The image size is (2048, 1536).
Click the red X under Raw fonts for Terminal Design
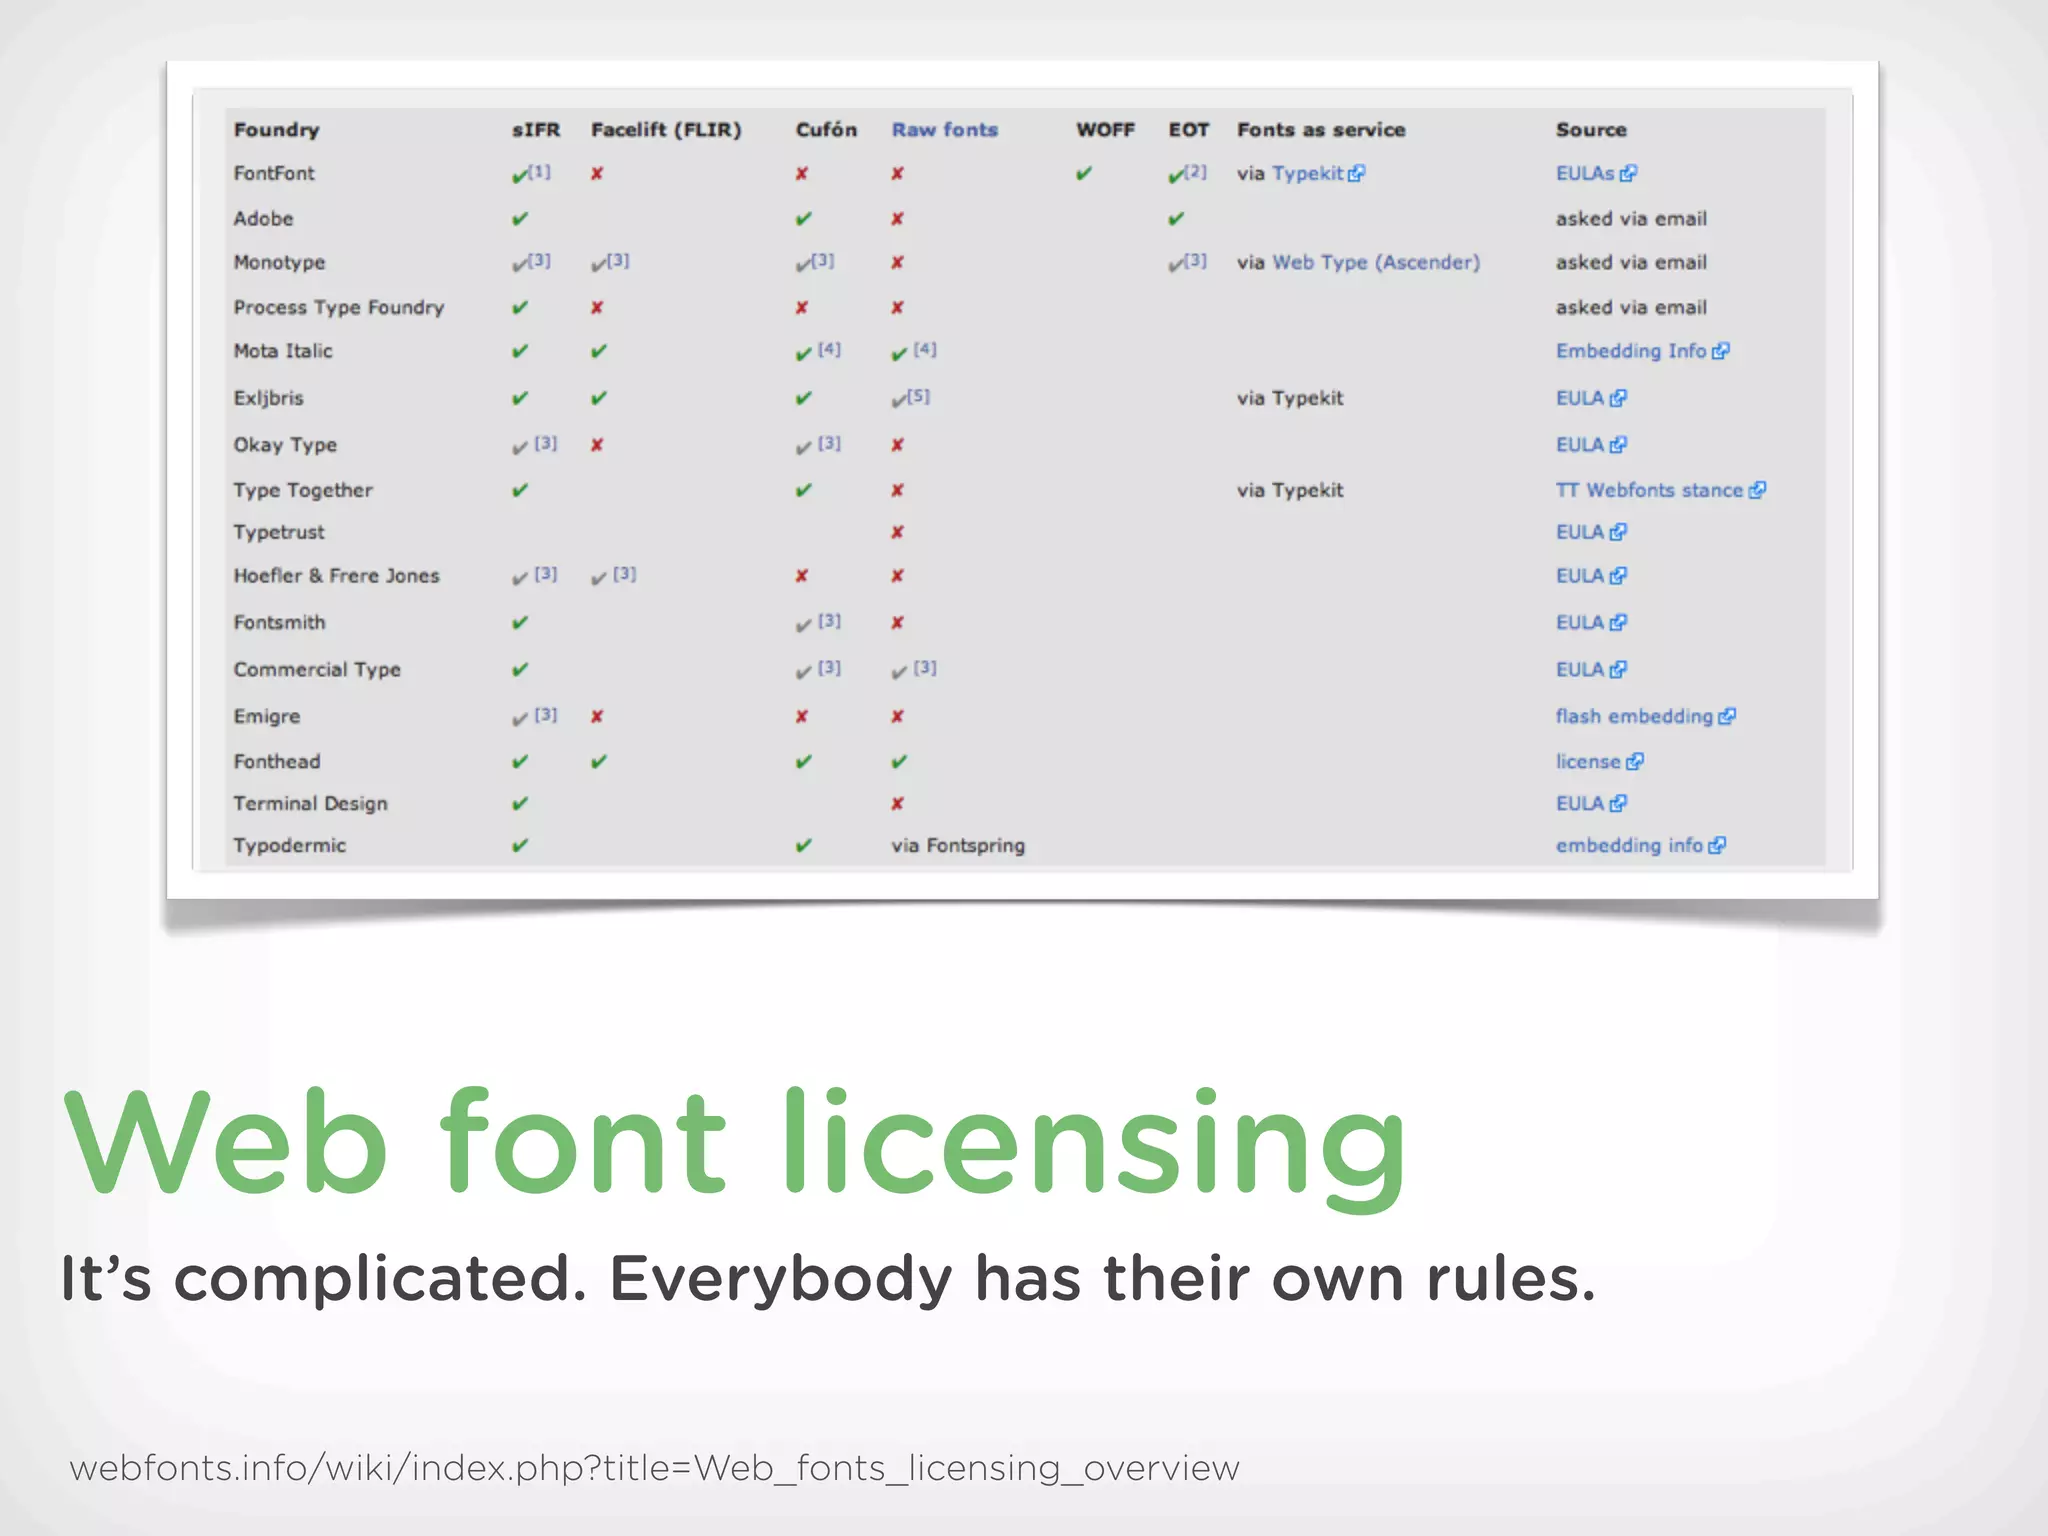pyautogui.click(x=898, y=804)
